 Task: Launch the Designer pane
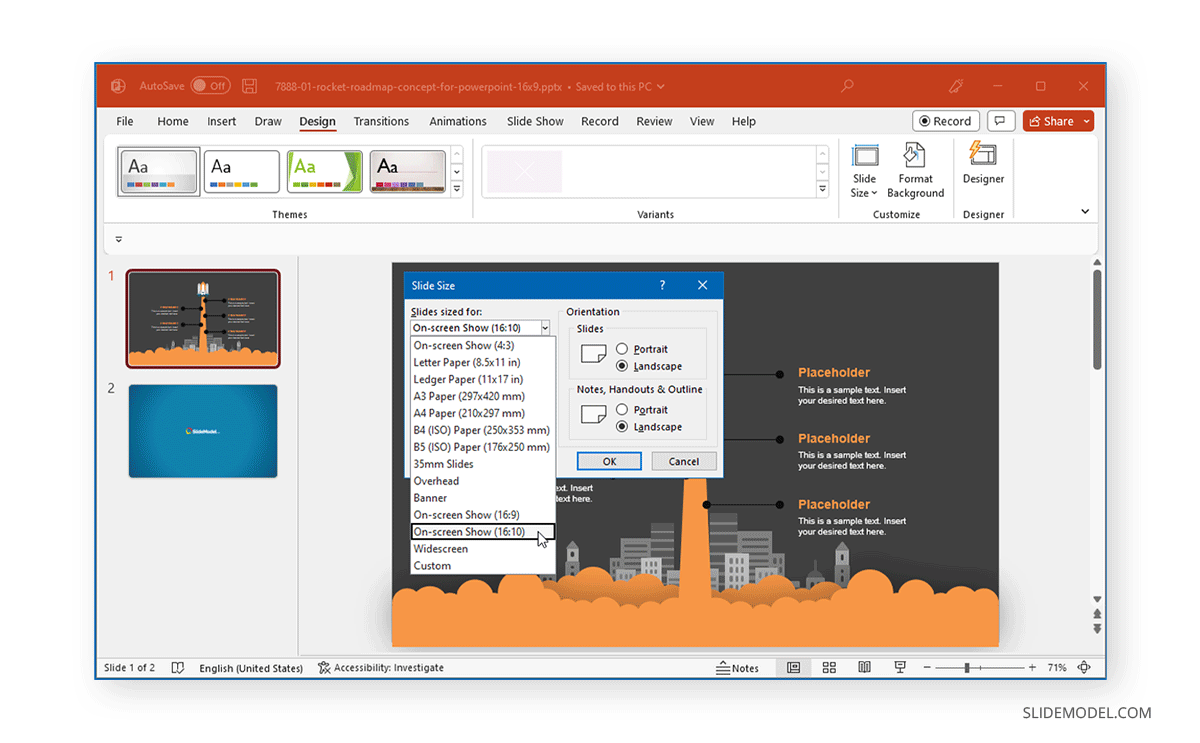pos(983,170)
